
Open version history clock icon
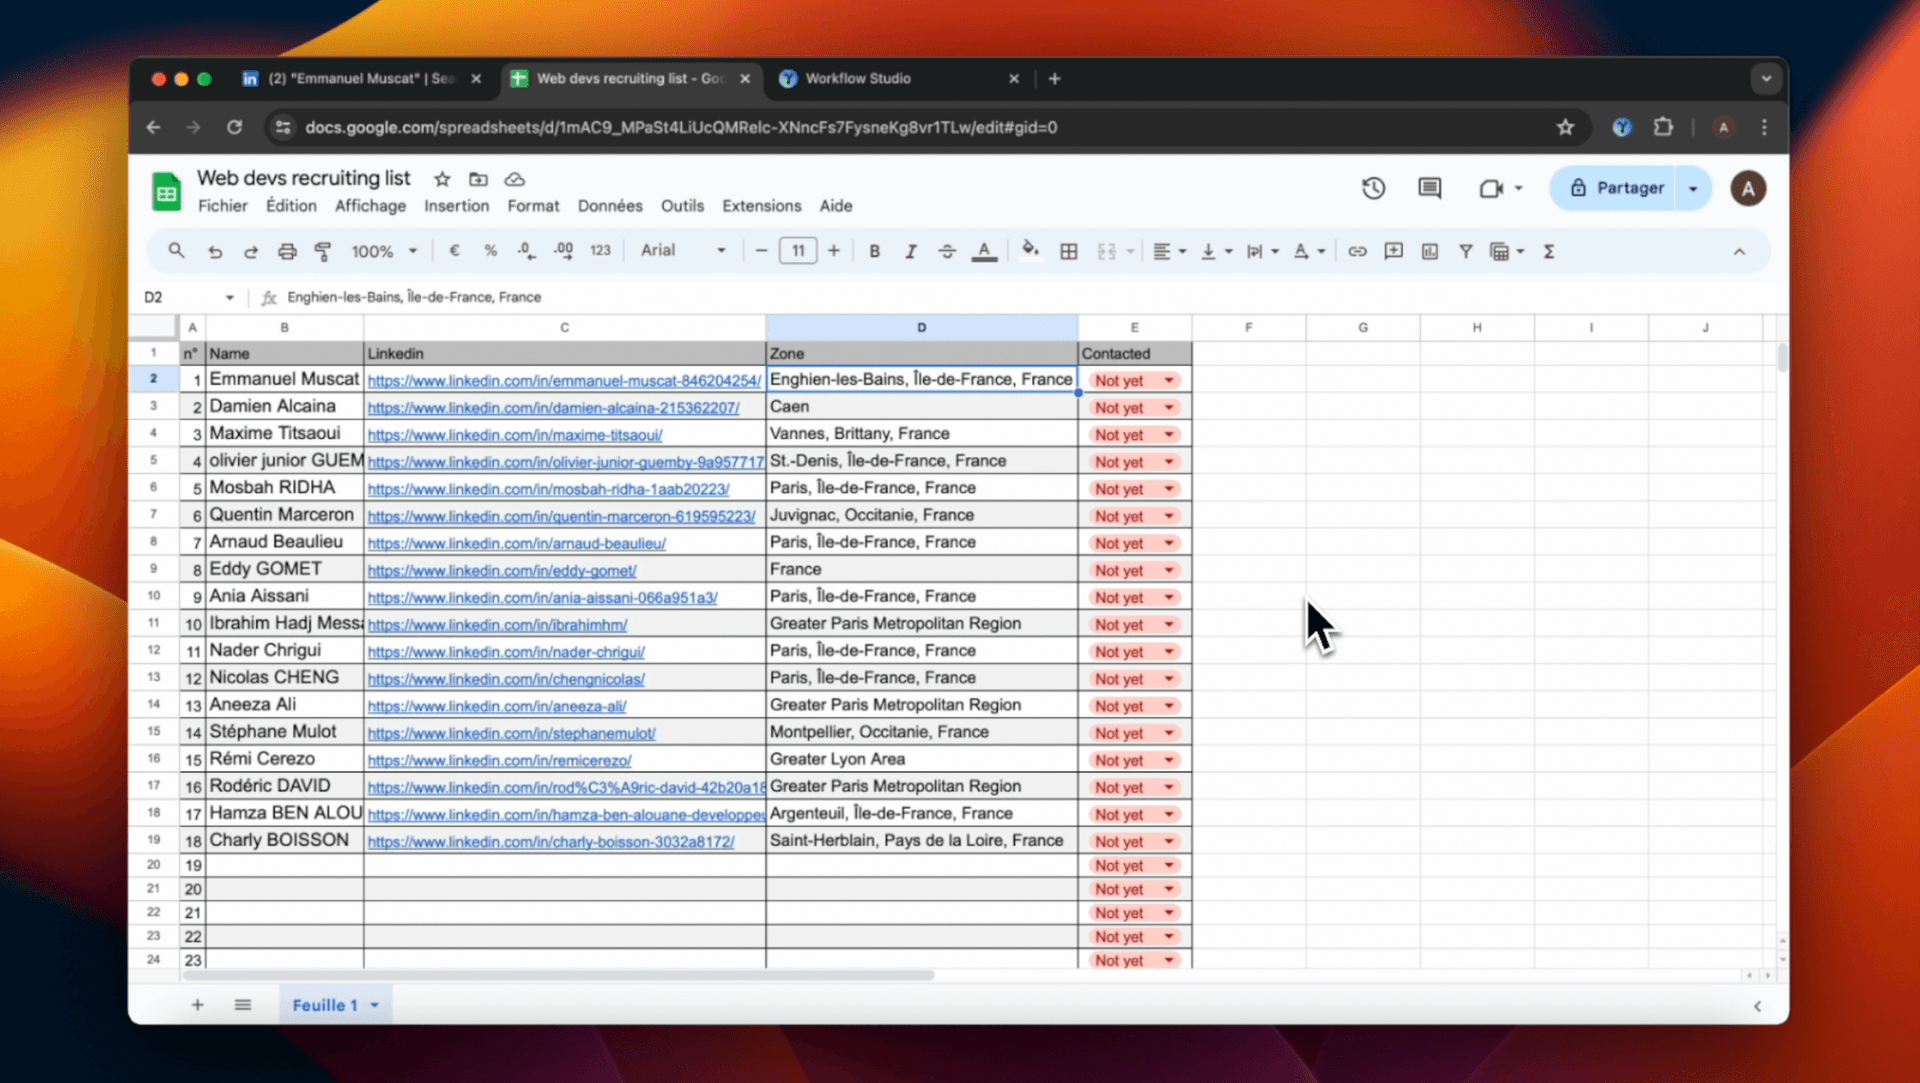1373,188
